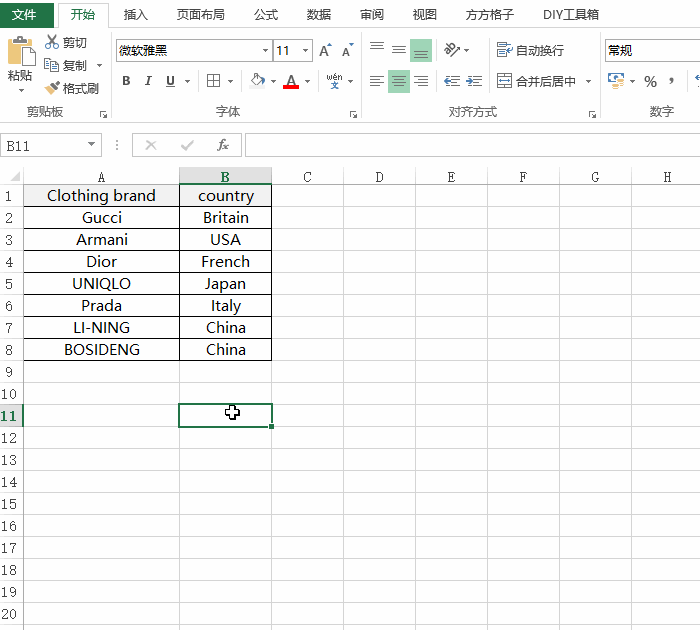The height and width of the screenshot is (630, 700).
Task: Open the font size dropdown arrow
Action: click(x=305, y=50)
